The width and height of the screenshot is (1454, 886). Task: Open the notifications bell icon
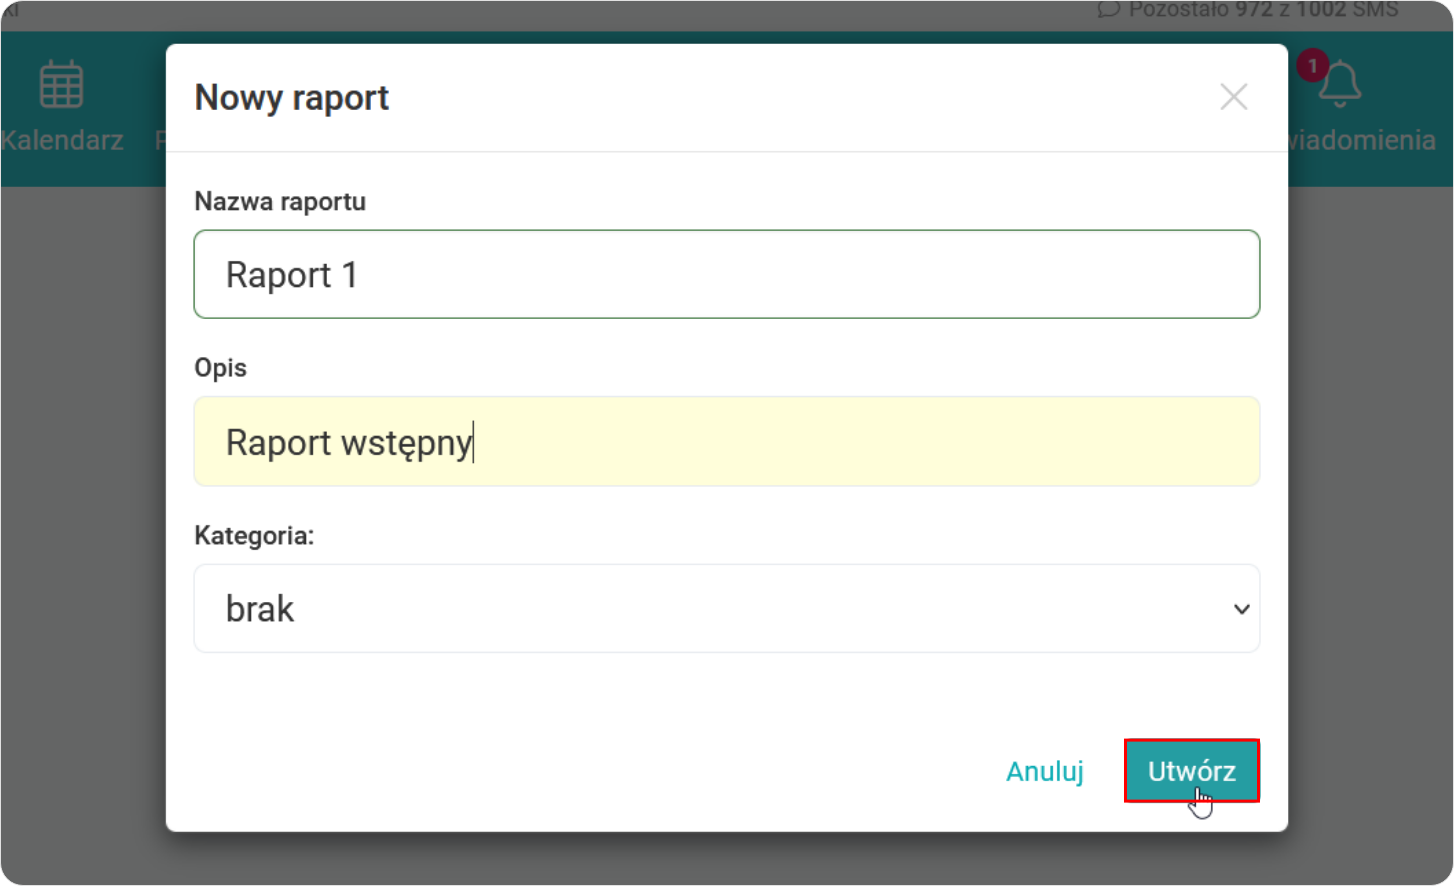(1340, 84)
